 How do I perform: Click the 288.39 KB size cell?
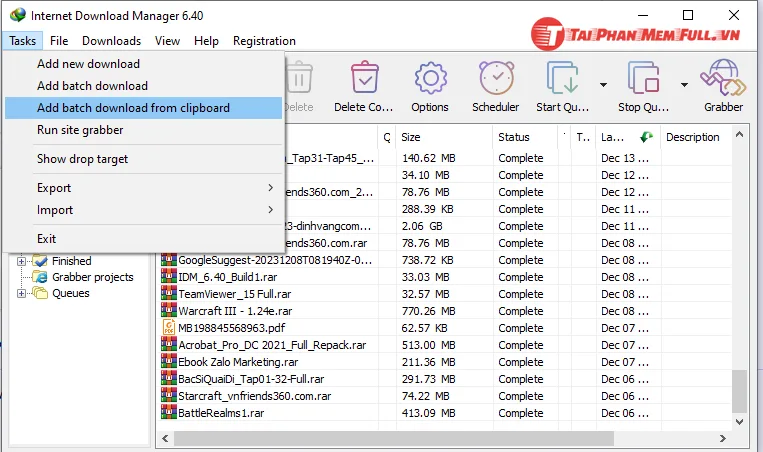click(427, 209)
